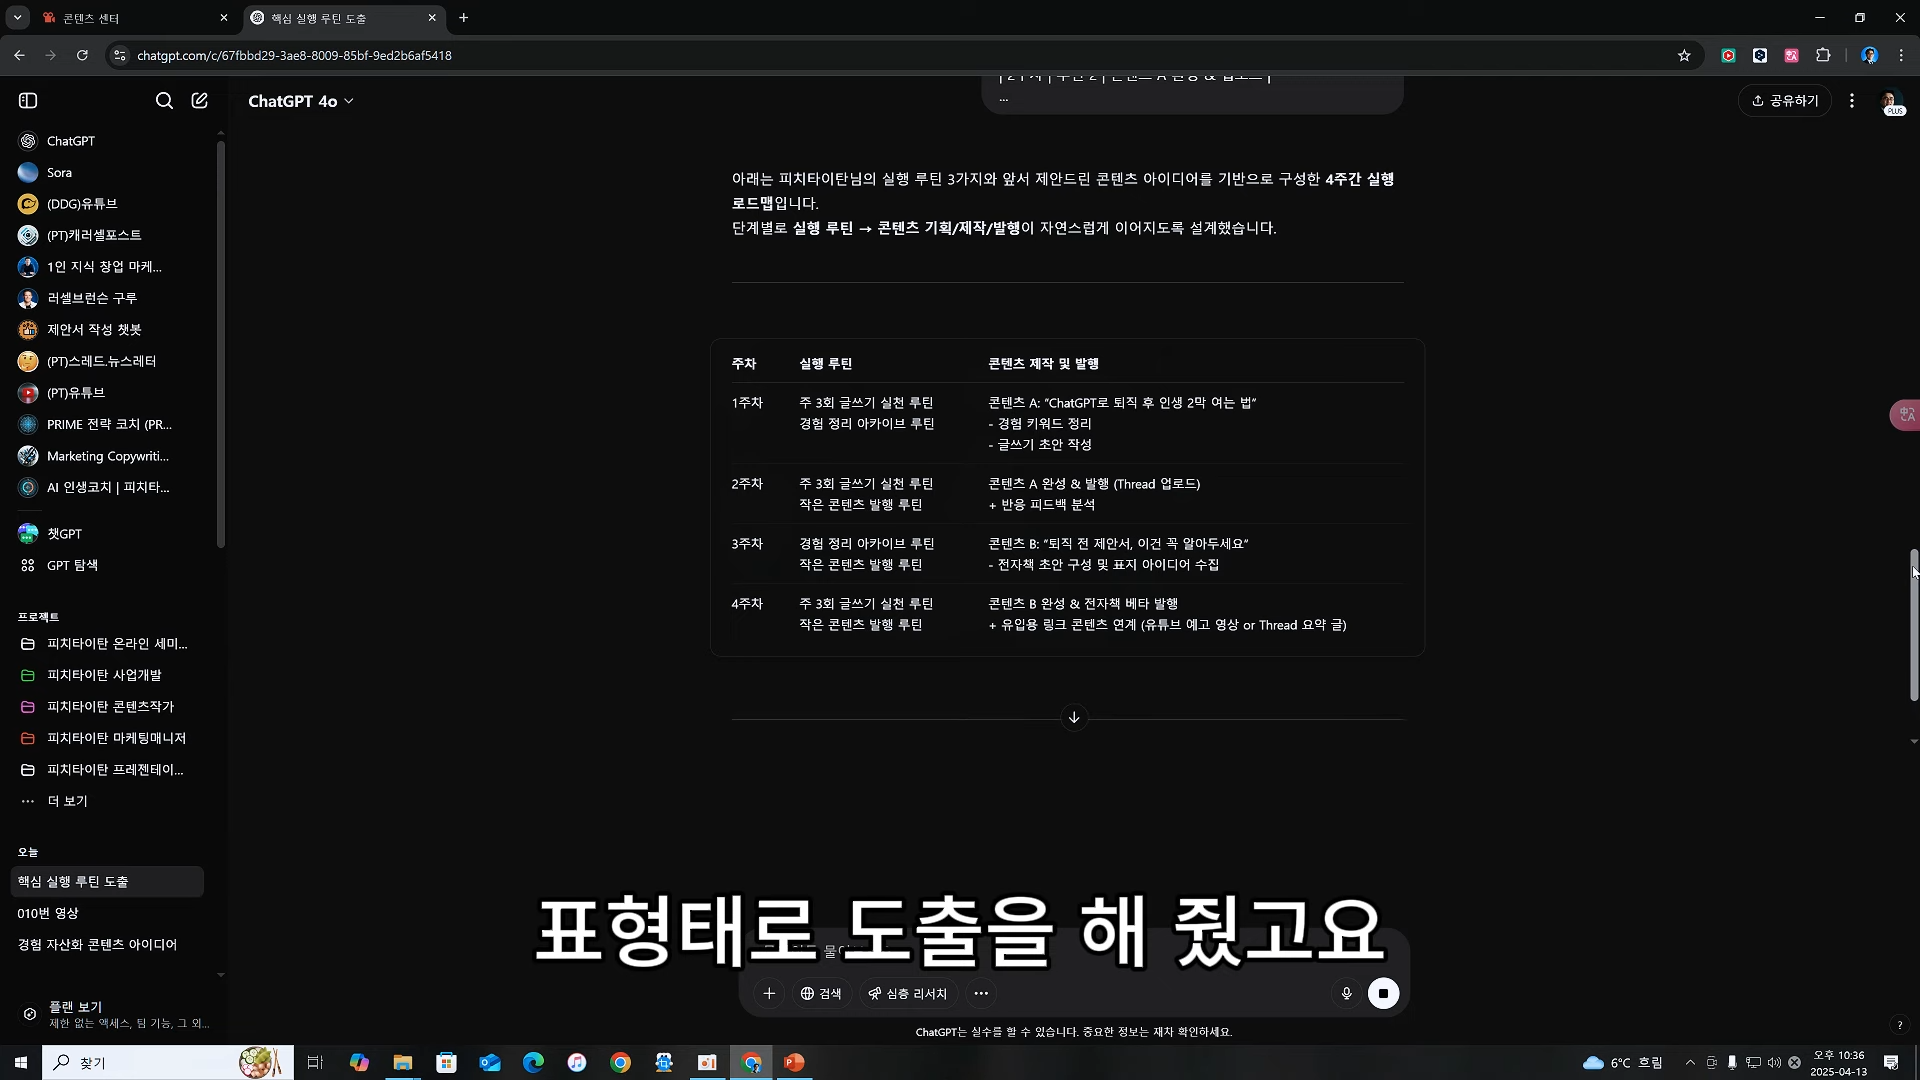Viewport: 1920px width, 1080px height.
Task: Open chat search with the magnifier icon
Action: [165, 100]
